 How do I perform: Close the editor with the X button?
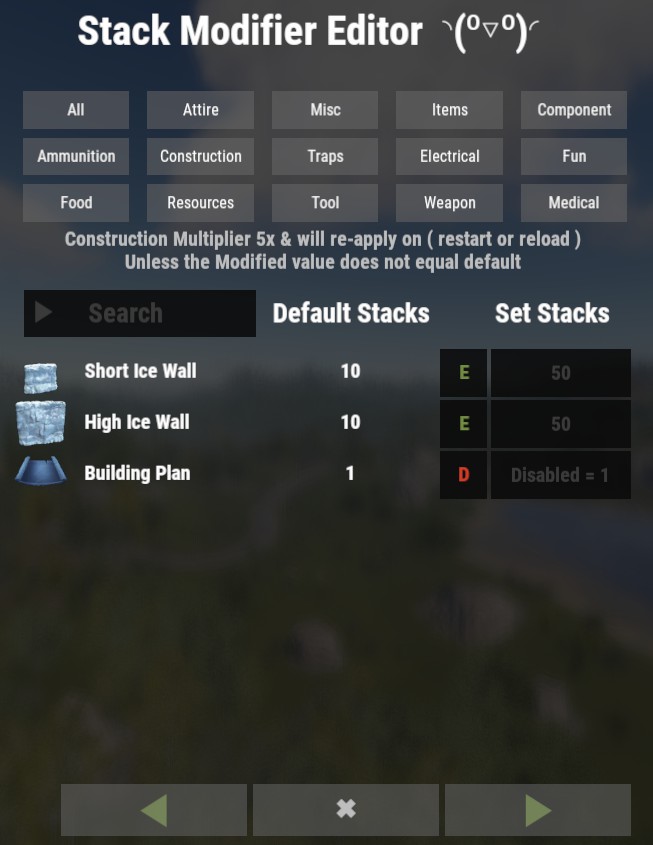point(346,809)
